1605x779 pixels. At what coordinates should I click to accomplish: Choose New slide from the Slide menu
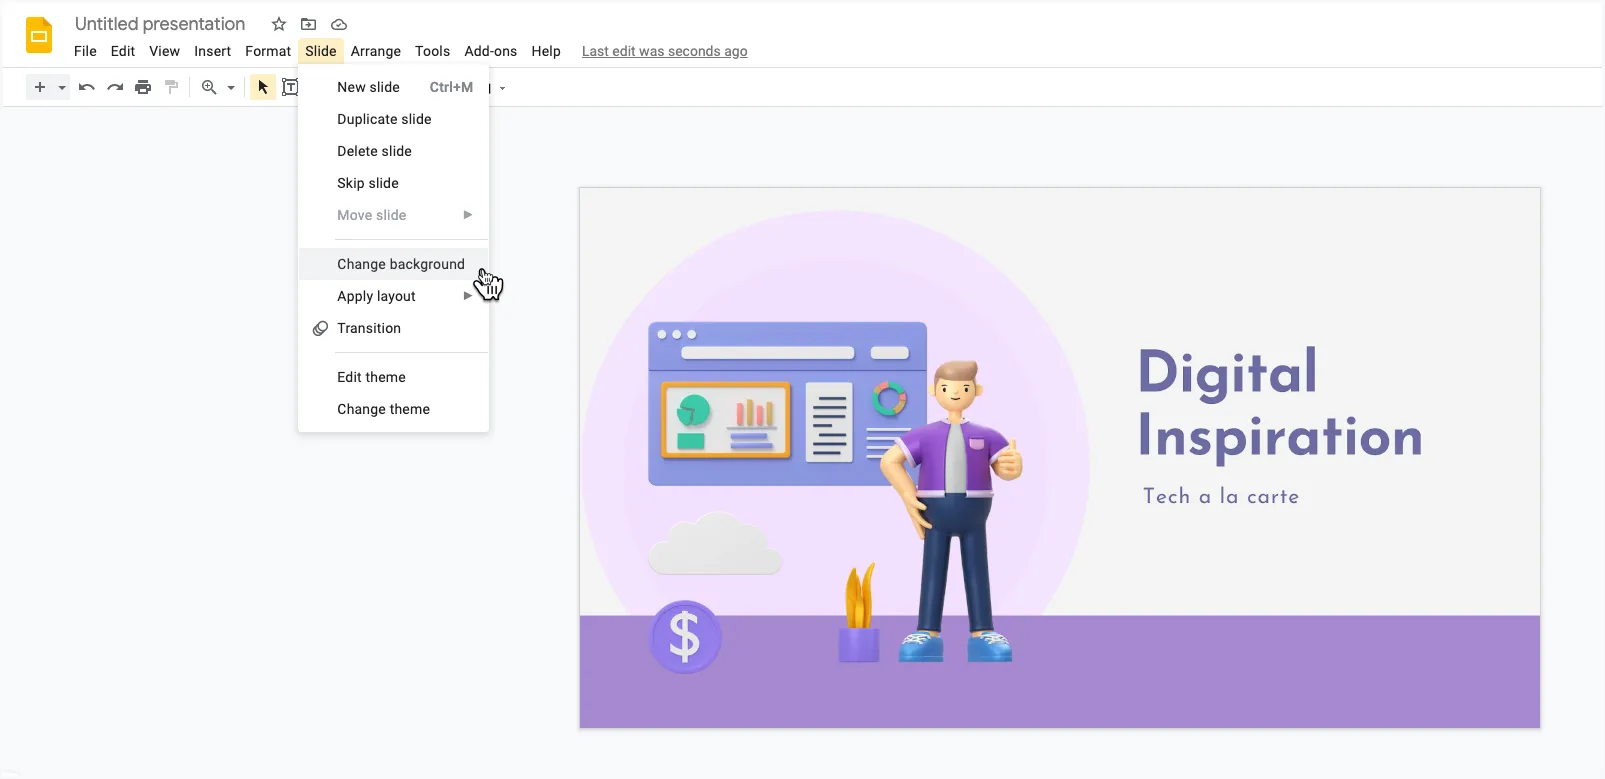point(393,87)
